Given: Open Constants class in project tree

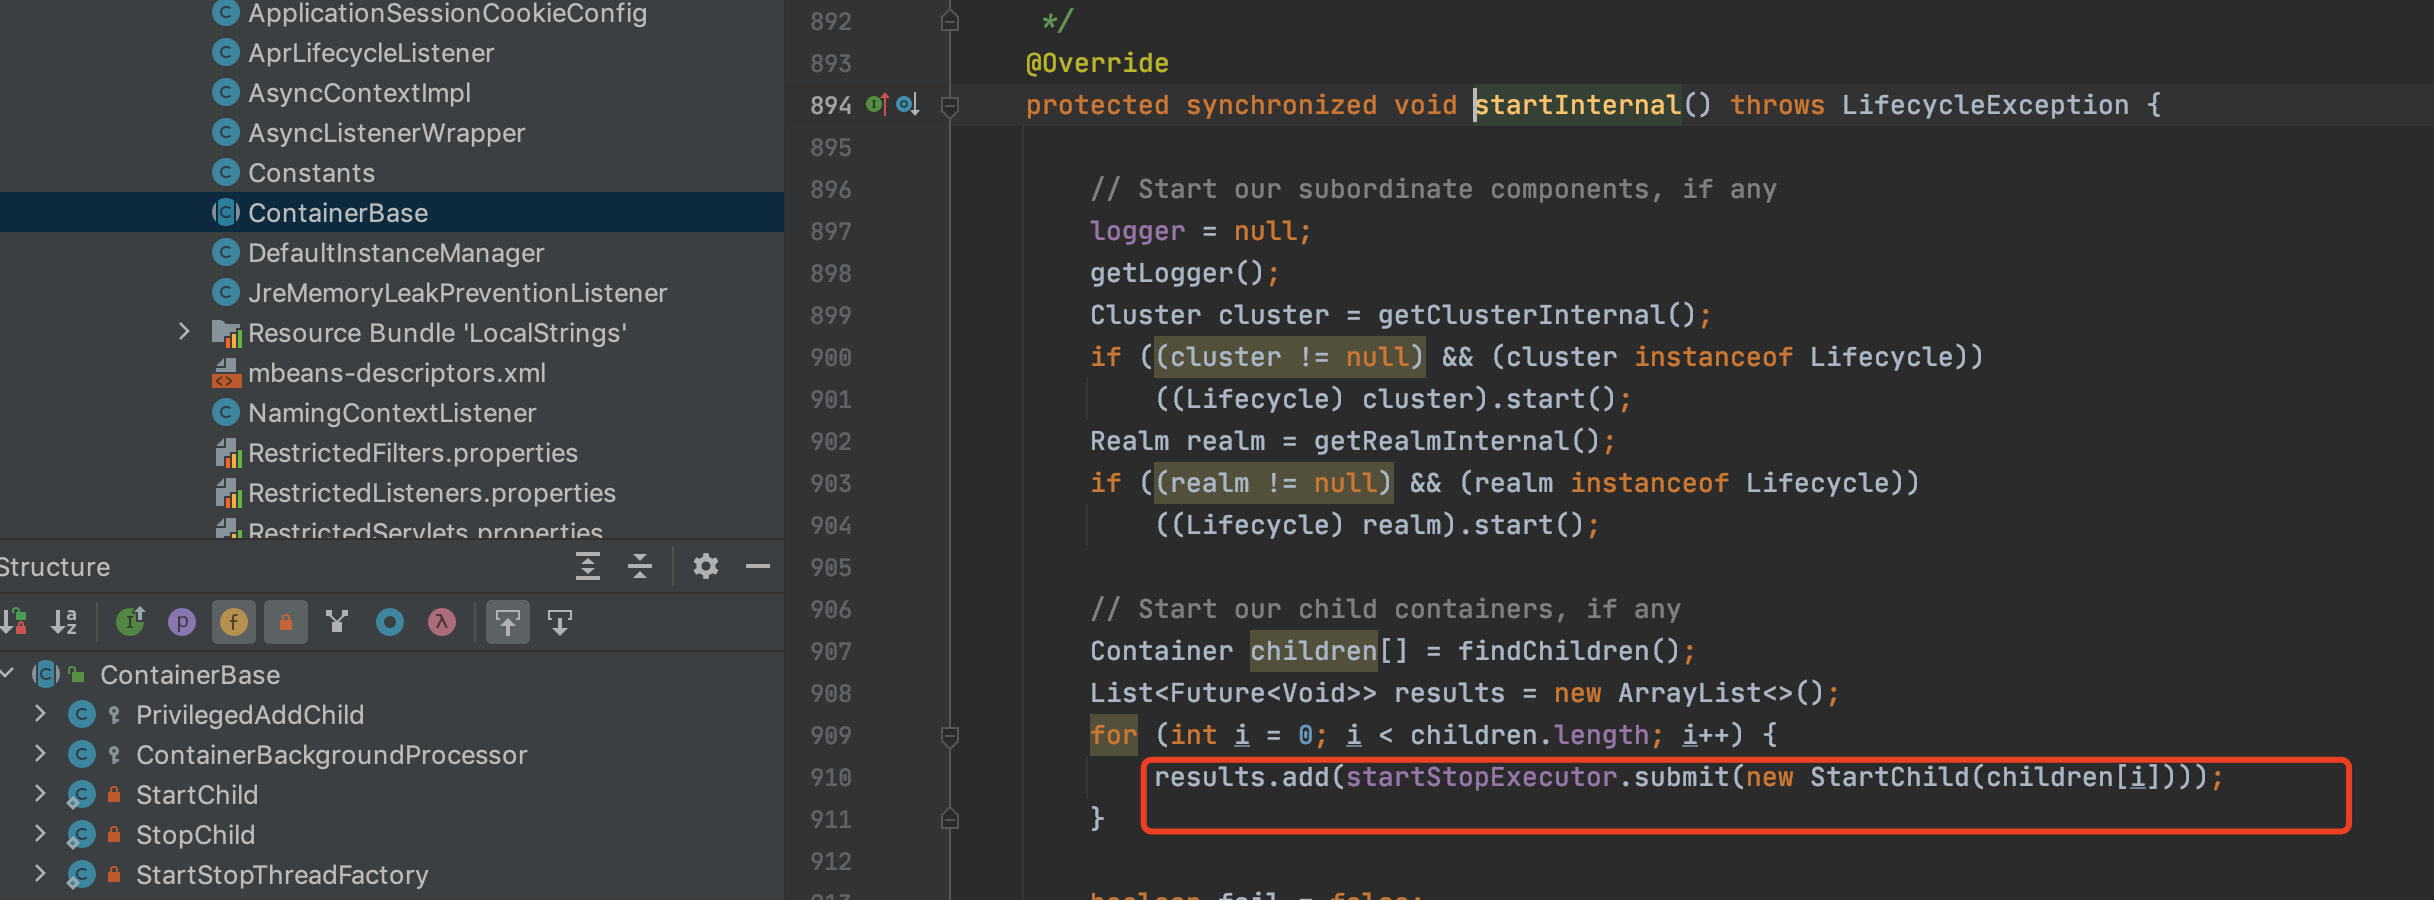Looking at the screenshot, I should pyautogui.click(x=311, y=173).
